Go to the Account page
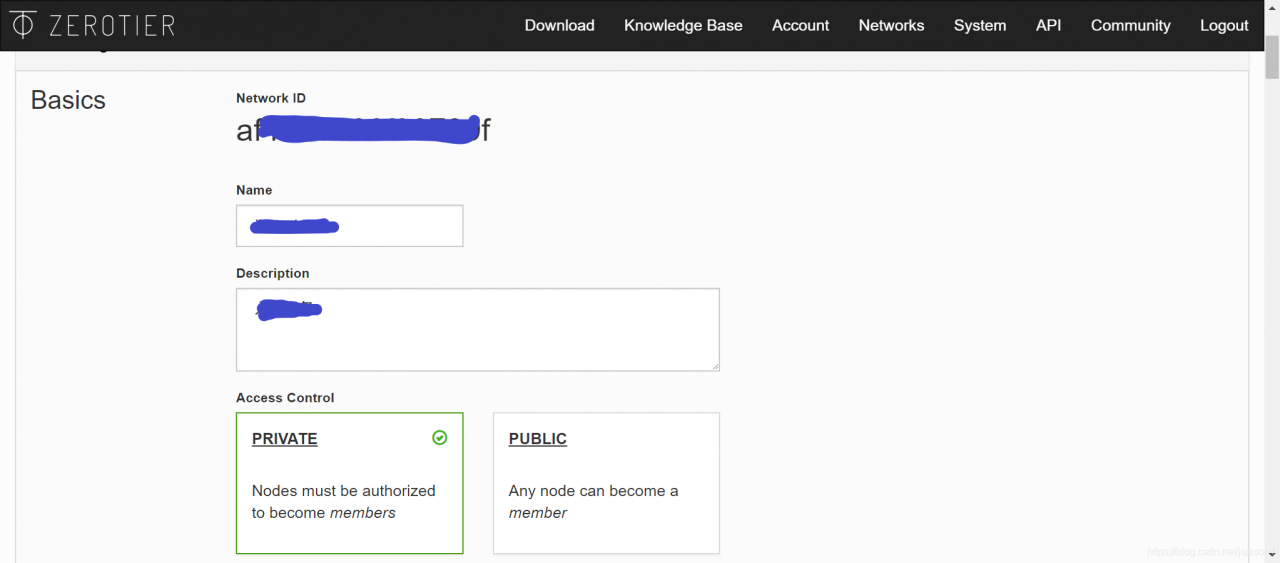1280x563 pixels. [800, 26]
